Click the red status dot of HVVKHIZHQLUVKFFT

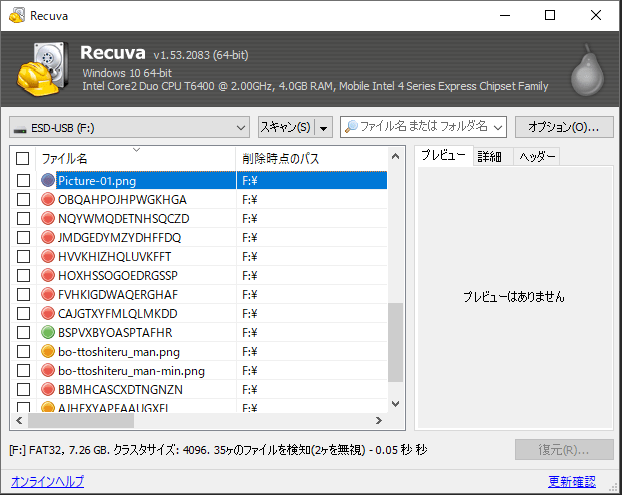click(x=48, y=256)
